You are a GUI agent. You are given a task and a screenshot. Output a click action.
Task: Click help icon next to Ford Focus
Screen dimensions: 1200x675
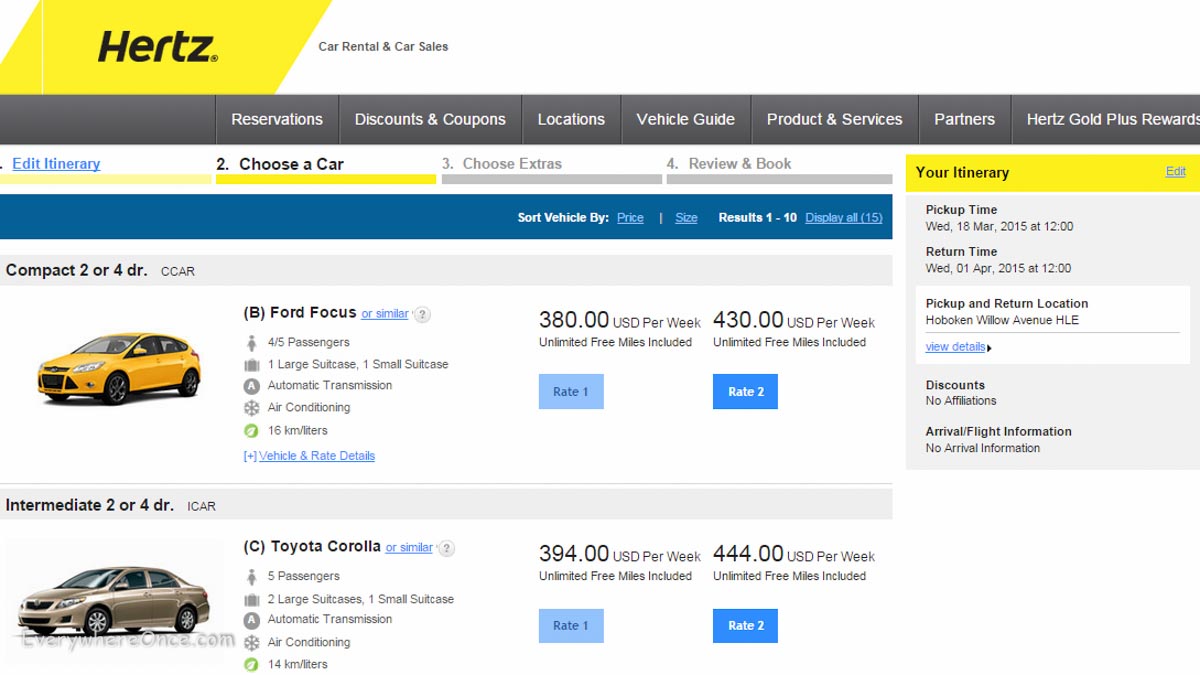coord(422,314)
